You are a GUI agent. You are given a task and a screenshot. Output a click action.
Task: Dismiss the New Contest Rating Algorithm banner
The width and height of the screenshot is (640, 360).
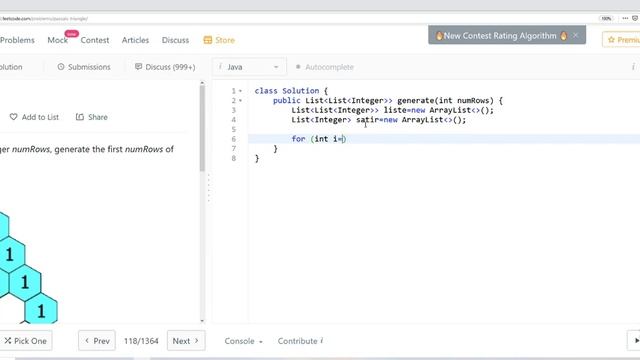[x=576, y=36]
